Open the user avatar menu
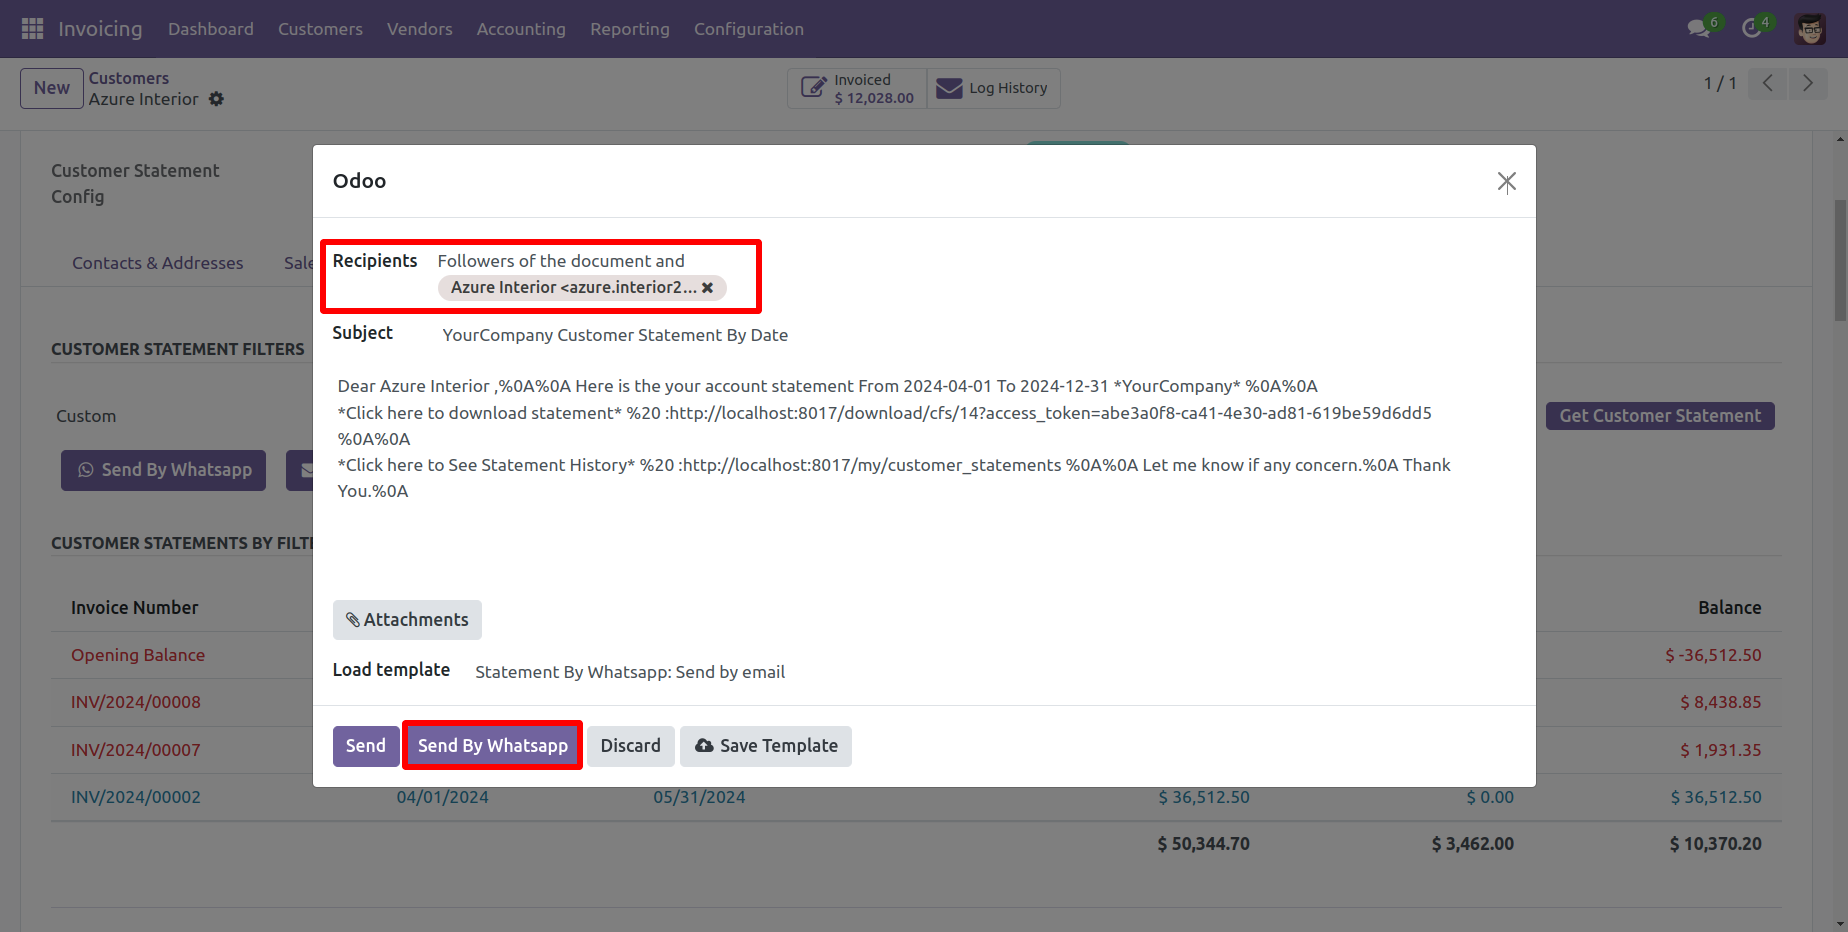 pos(1810,29)
